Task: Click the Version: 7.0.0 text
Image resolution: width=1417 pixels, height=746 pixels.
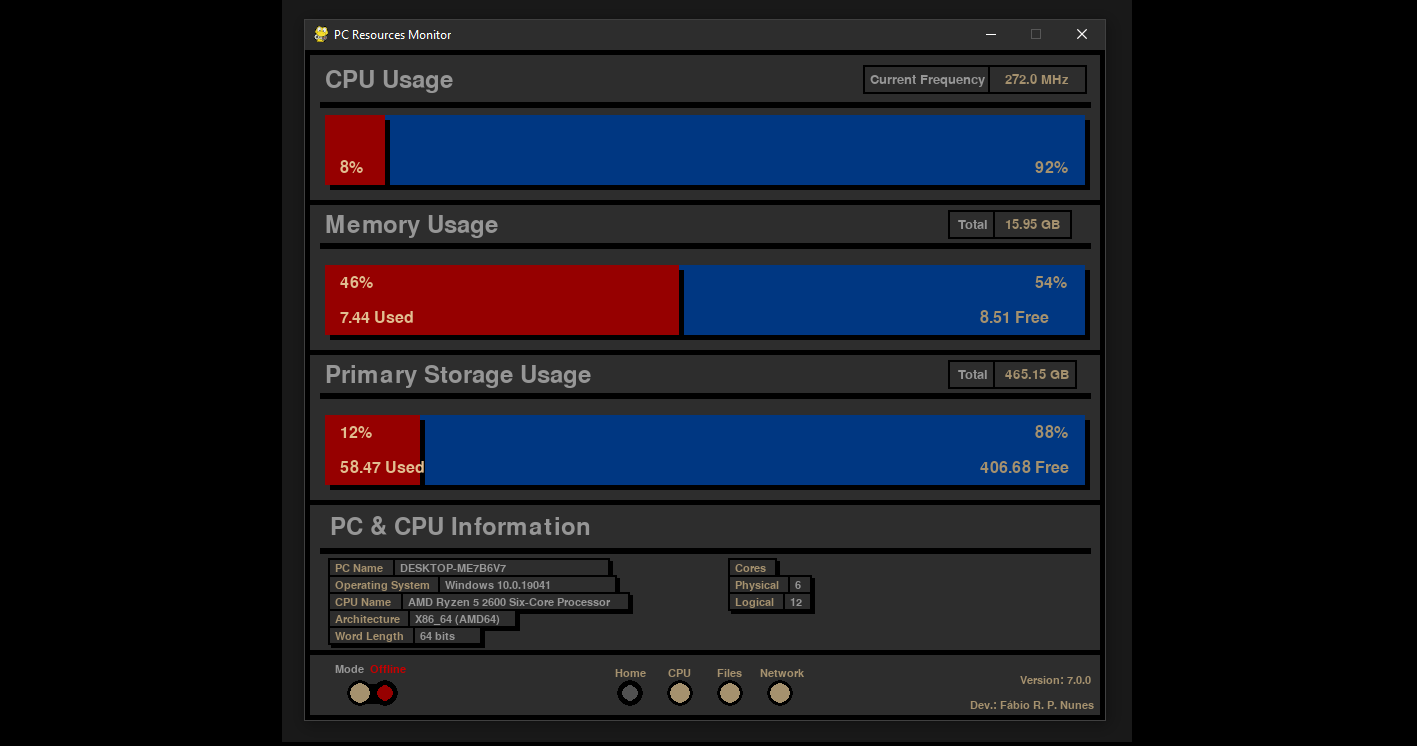Action: [x=1055, y=679]
